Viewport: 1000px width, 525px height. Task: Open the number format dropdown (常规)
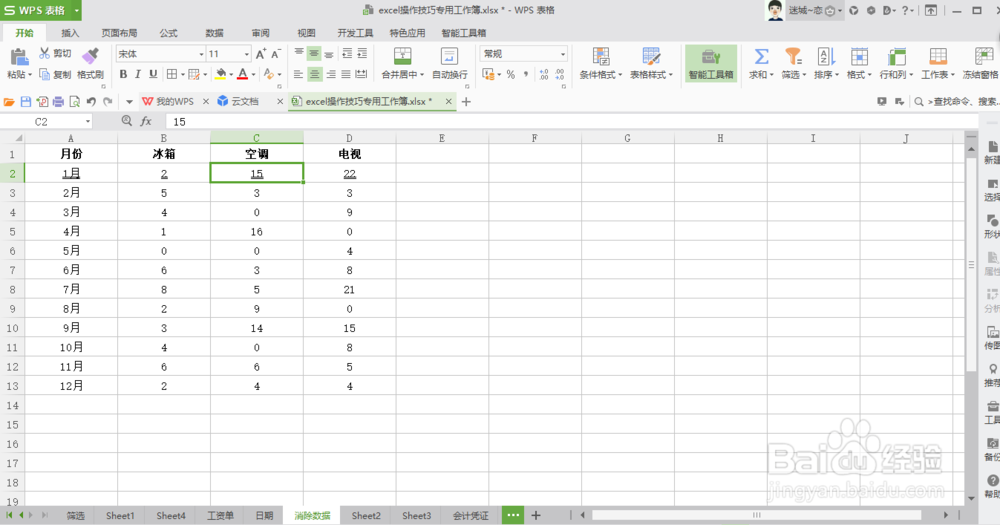click(562, 54)
